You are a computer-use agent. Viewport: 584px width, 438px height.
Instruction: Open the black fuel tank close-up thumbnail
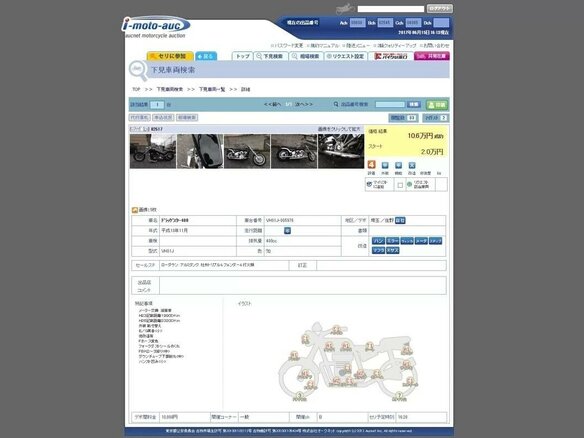tap(200, 151)
